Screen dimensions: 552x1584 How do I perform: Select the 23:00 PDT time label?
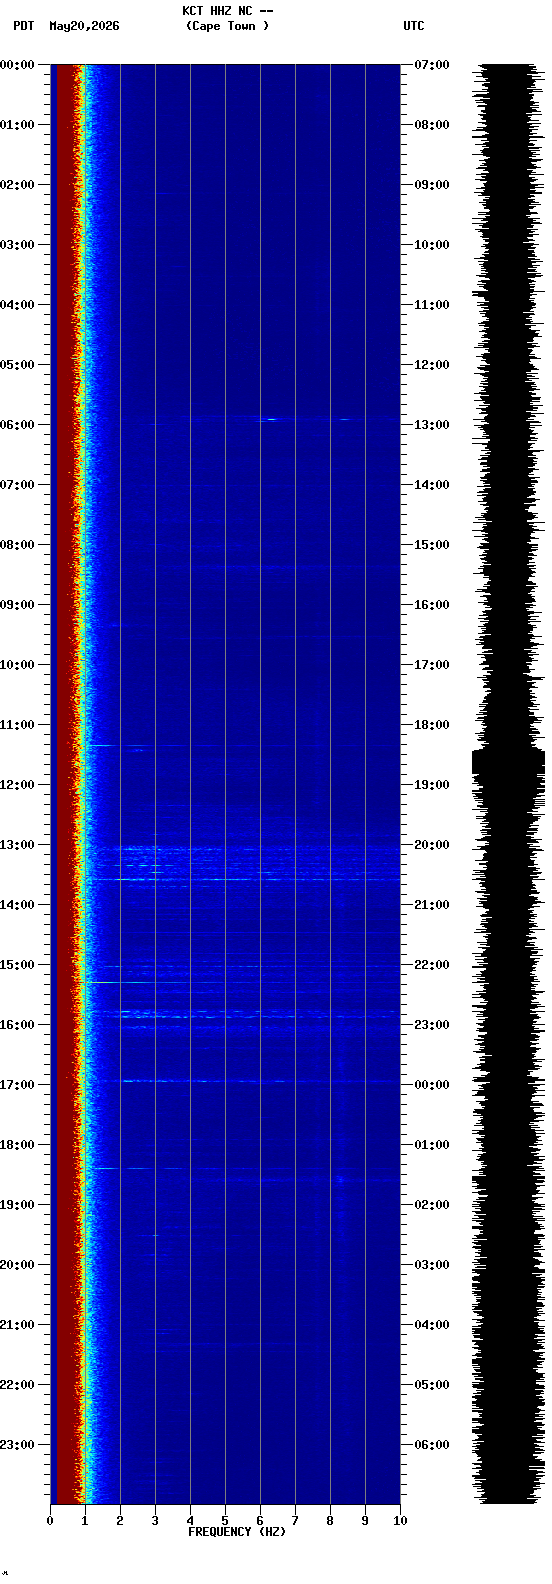[x=17, y=1445]
